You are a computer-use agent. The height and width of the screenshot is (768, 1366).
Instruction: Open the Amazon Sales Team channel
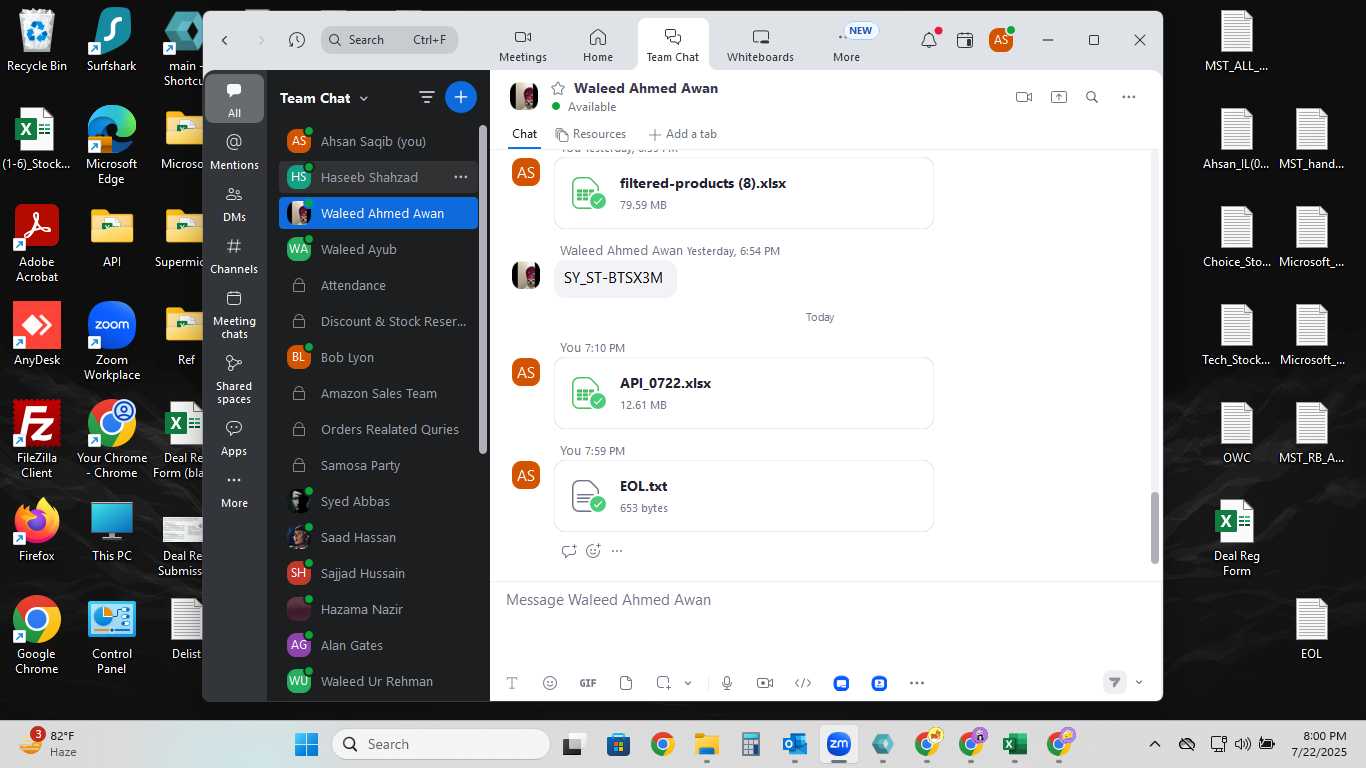tap(378, 393)
